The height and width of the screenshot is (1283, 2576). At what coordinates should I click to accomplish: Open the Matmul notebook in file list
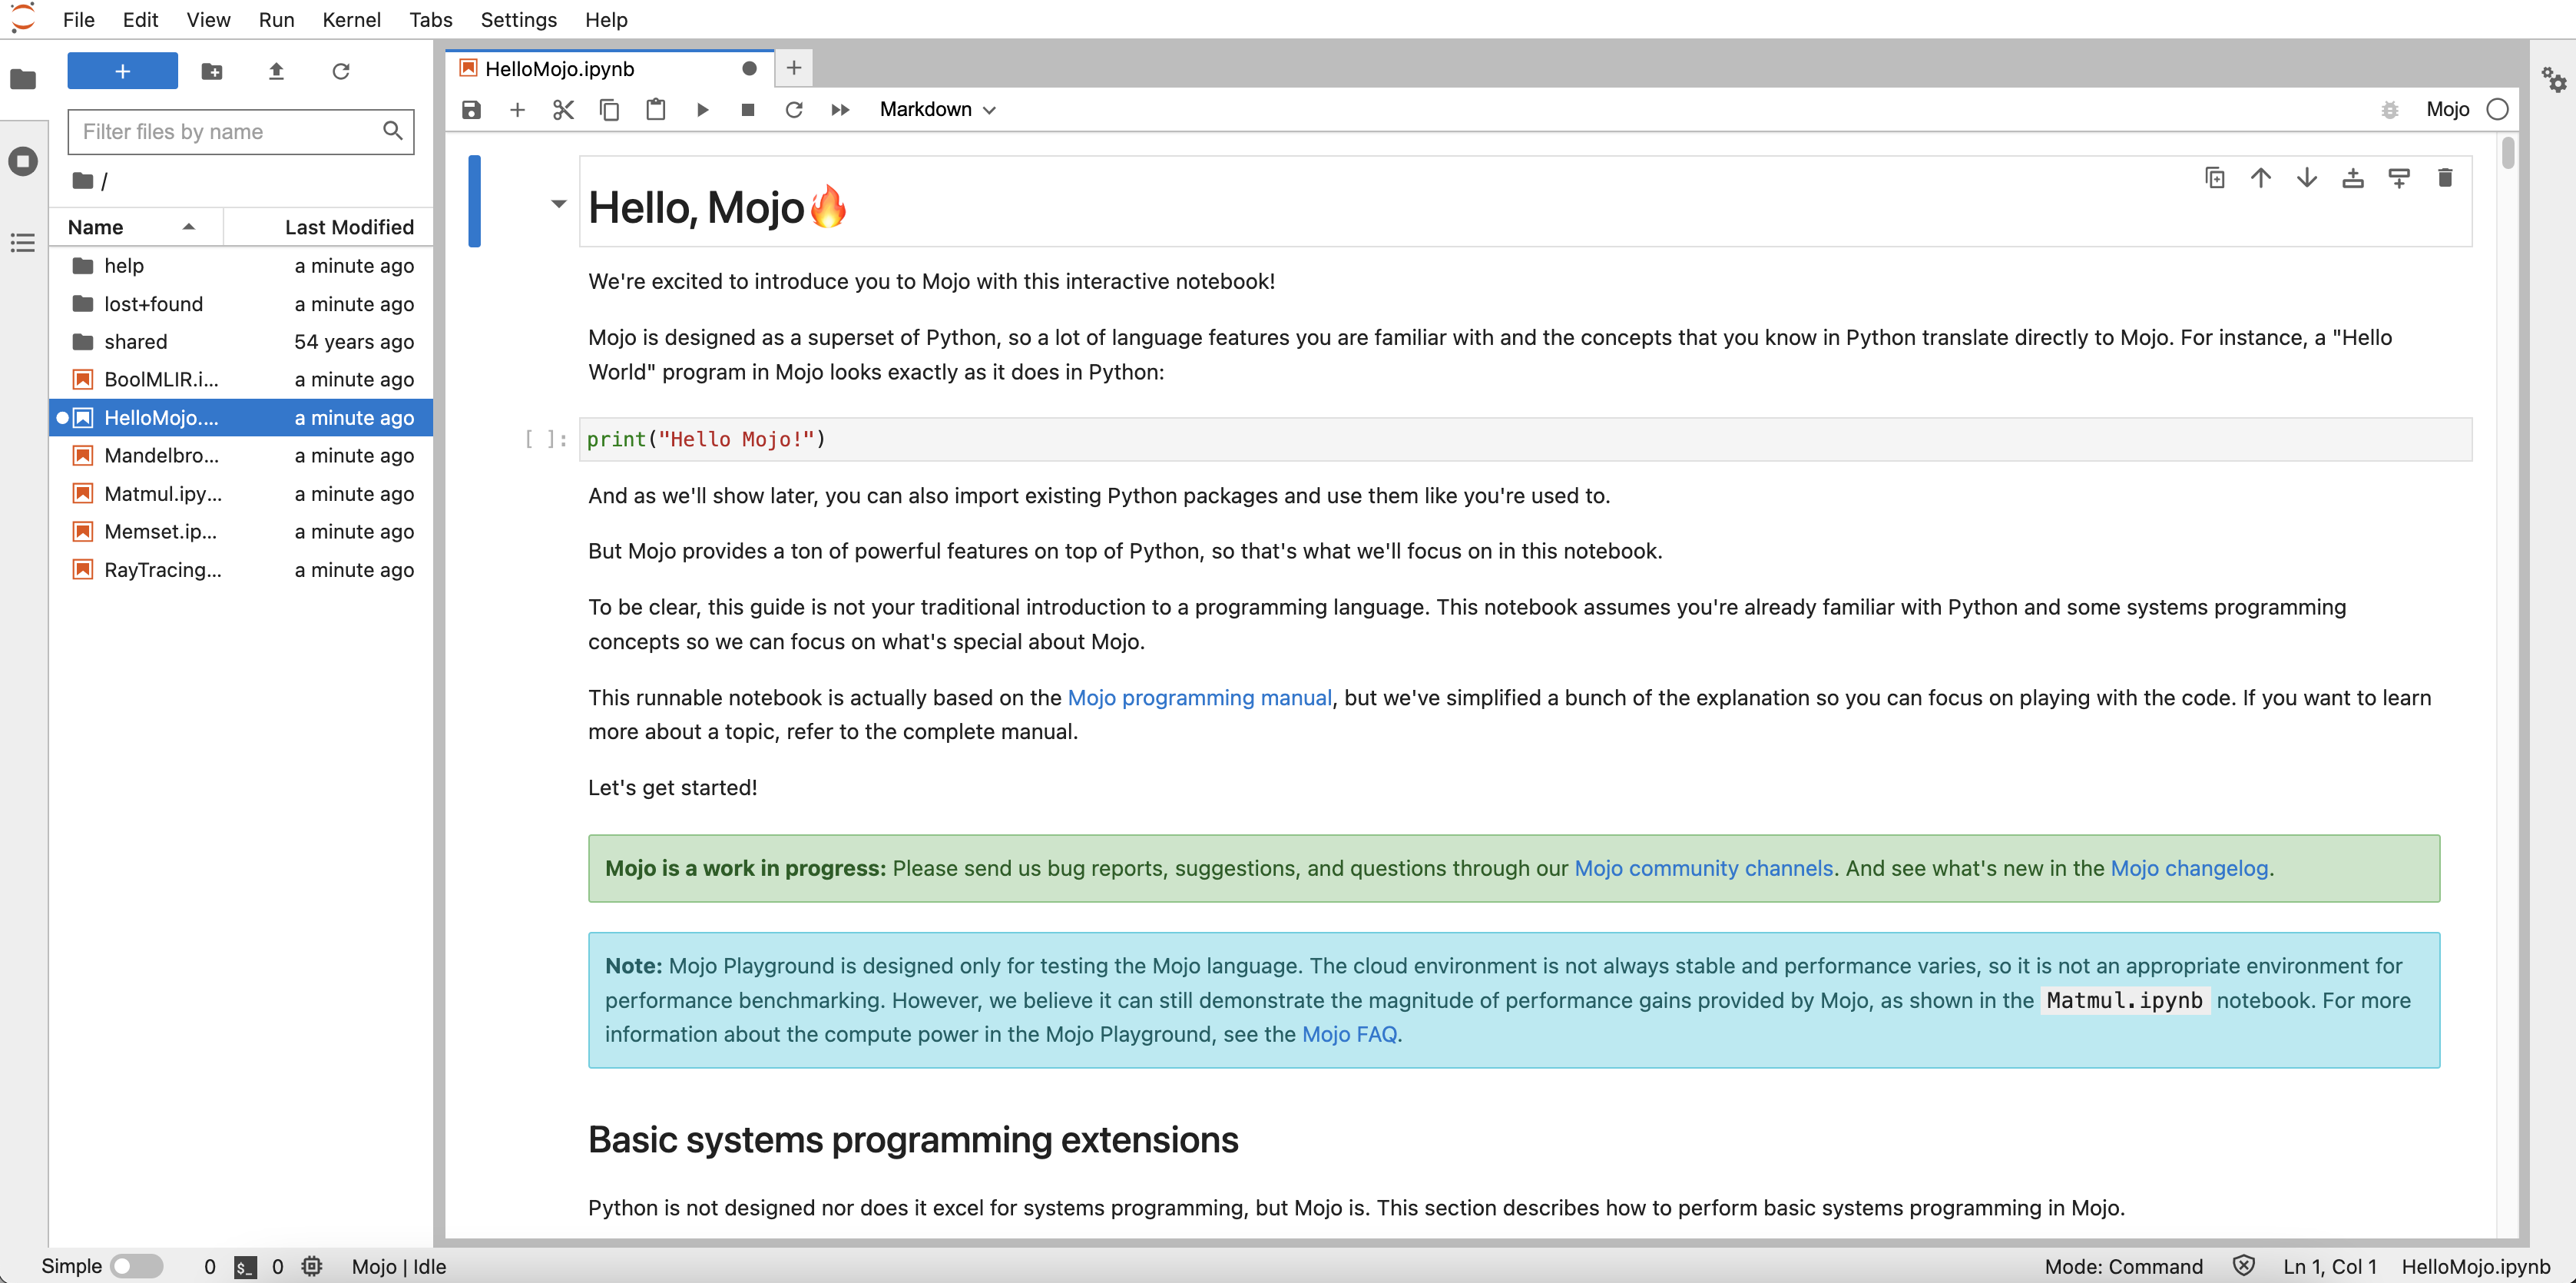[162, 494]
